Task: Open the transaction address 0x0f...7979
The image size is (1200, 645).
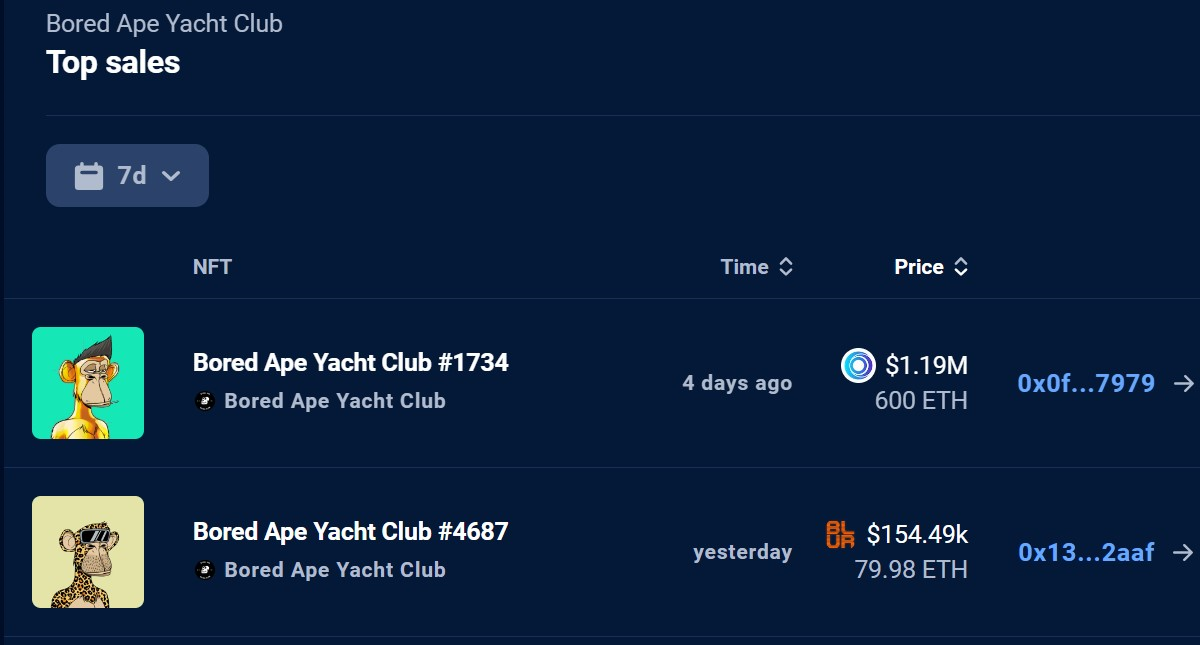Action: click(x=1086, y=383)
